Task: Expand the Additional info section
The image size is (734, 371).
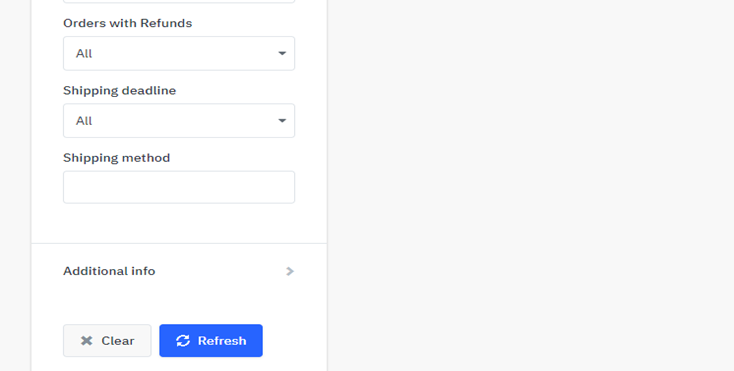Action: pyautogui.click(x=179, y=271)
